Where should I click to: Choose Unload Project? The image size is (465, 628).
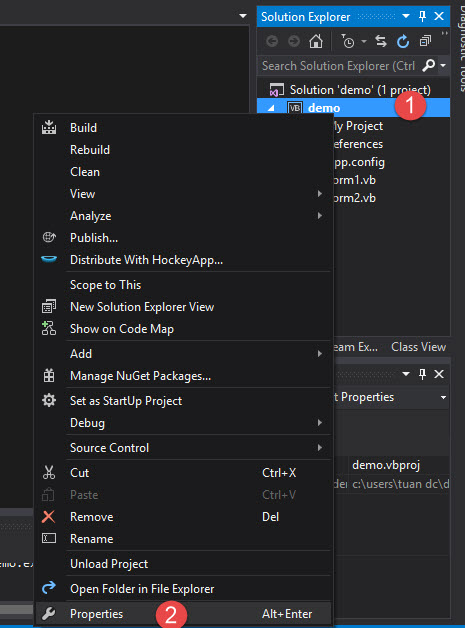tap(185, 564)
